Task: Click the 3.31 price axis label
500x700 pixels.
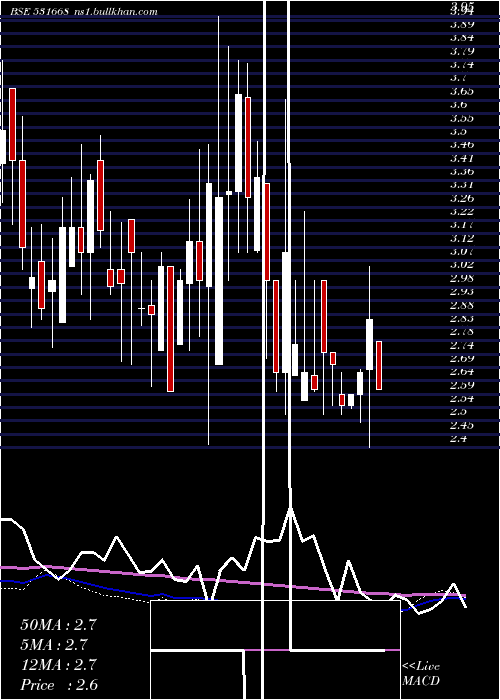Action: tap(462, 184)
